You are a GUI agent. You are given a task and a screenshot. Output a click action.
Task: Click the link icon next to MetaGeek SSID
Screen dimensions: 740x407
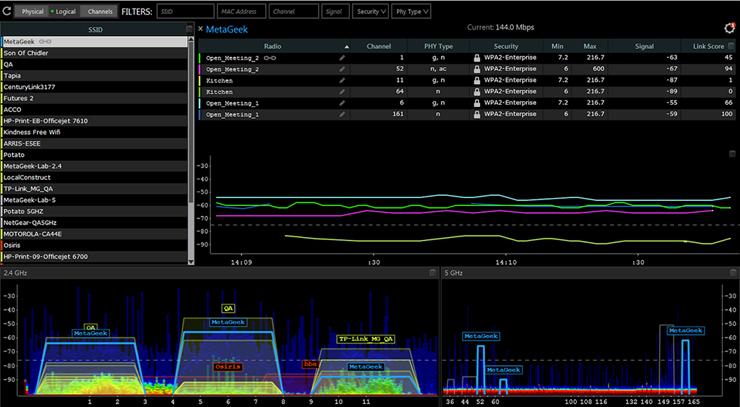point(44,41)
